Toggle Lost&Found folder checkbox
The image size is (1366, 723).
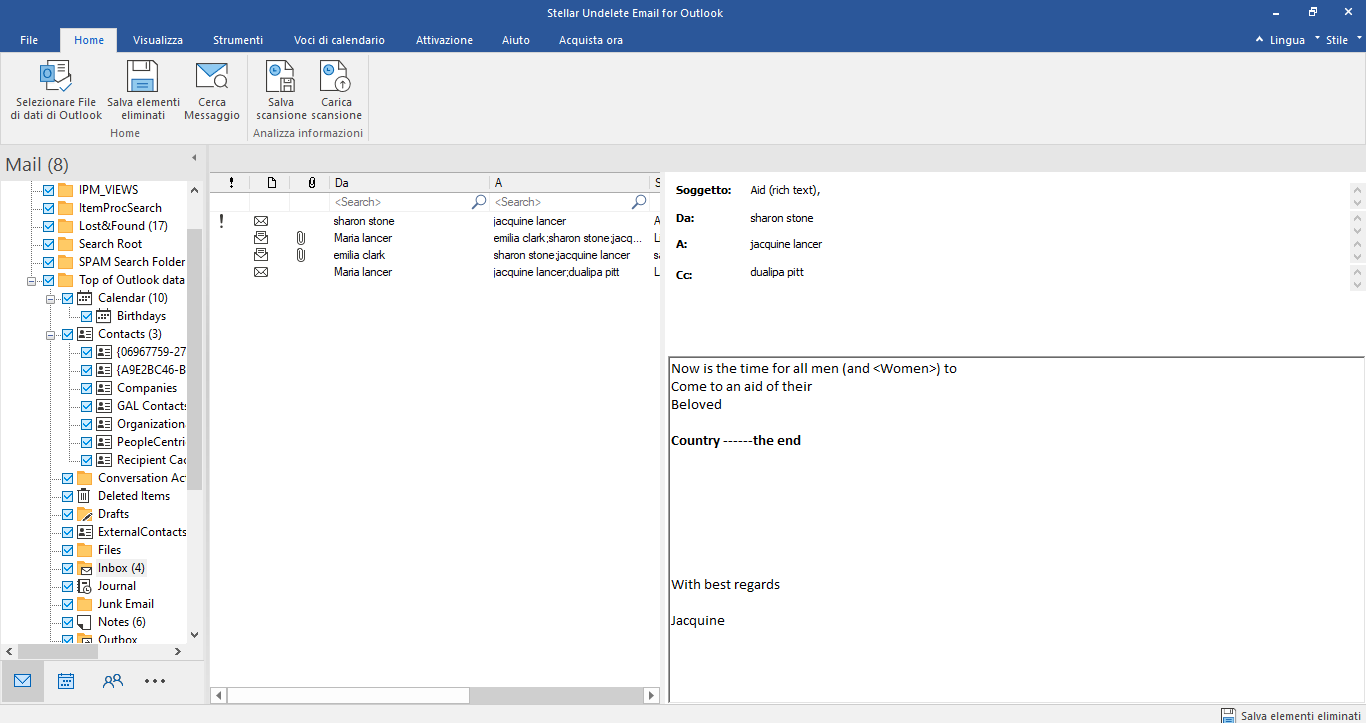(48, 226)
